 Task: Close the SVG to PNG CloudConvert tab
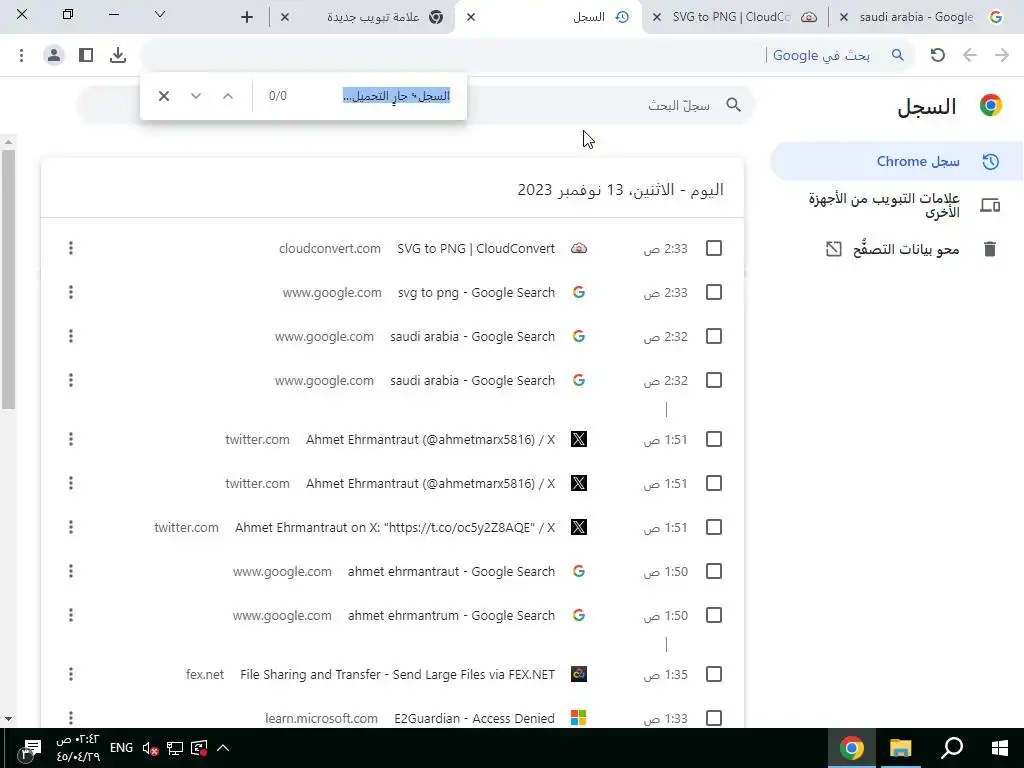click(x=656, y=17)
